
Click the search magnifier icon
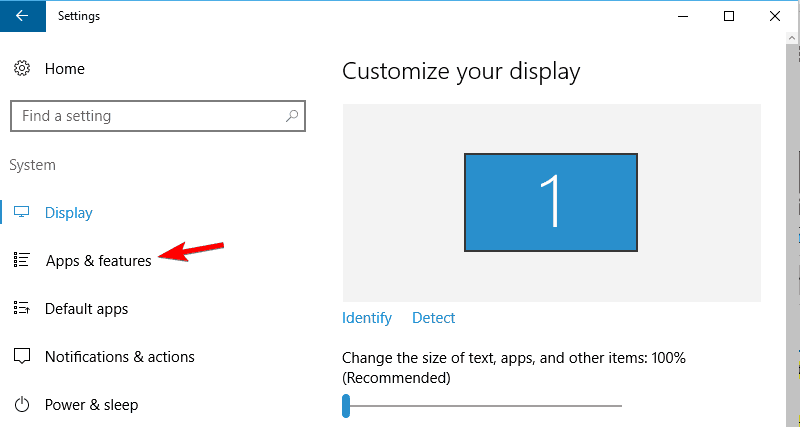coord(291,116)
